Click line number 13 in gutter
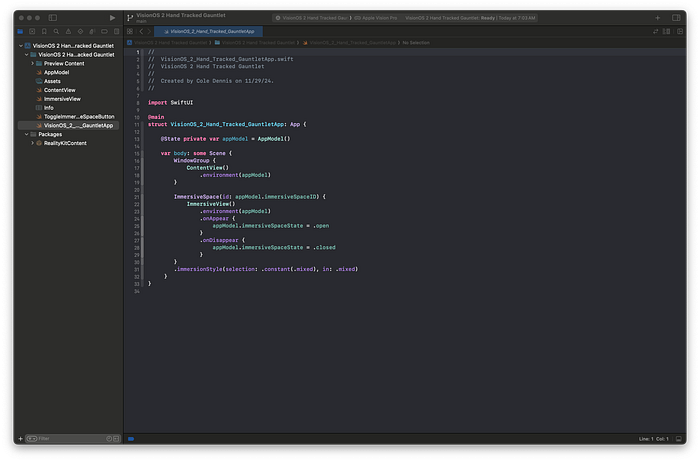Image resolution: width=700 pixels, height=461 pixels. click(x=137, y=139)
